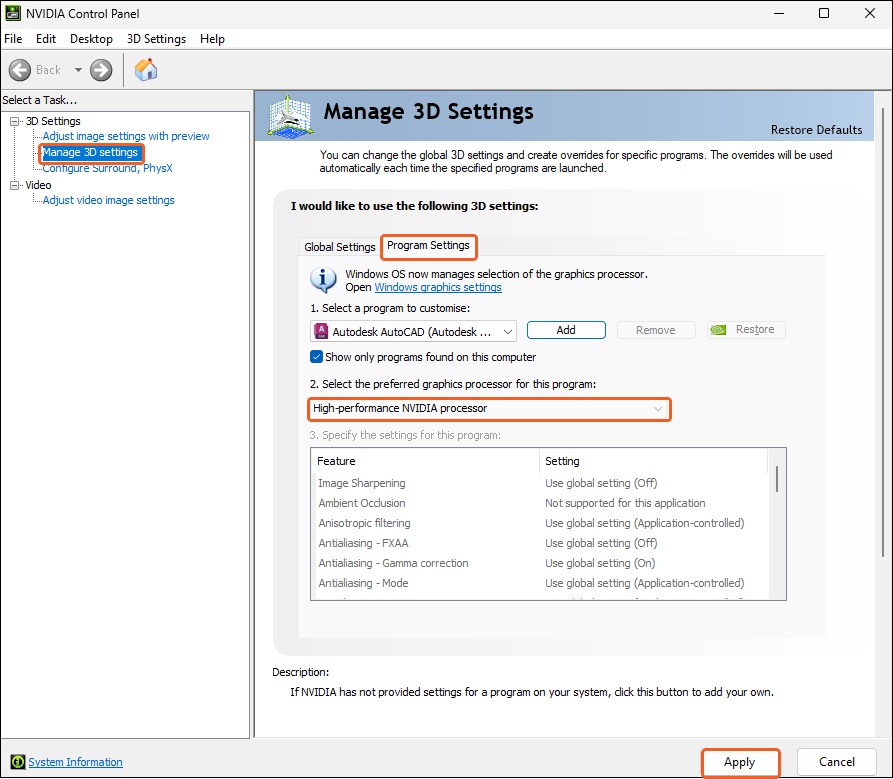The width and height of the screenshot is (893, 779).
Task: Click the Forward arrow icon
Action: coord(101,70)
